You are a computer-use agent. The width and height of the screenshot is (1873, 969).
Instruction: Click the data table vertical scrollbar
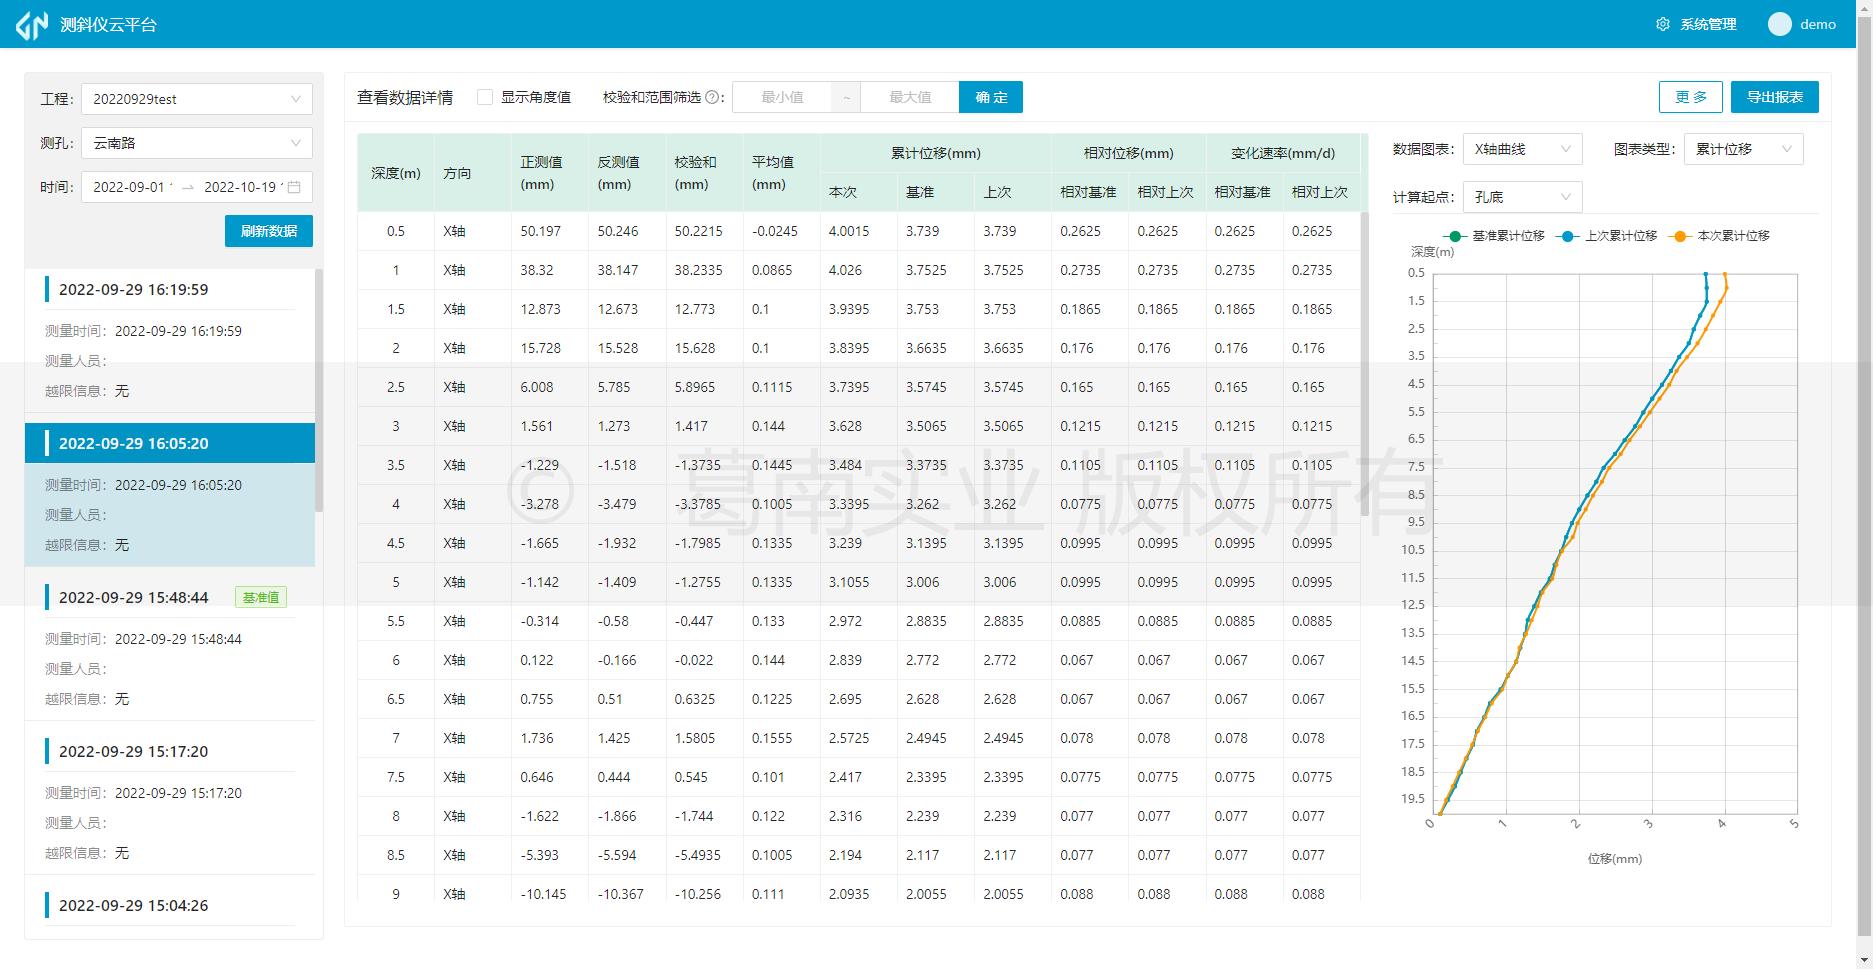coord(1364,365)
